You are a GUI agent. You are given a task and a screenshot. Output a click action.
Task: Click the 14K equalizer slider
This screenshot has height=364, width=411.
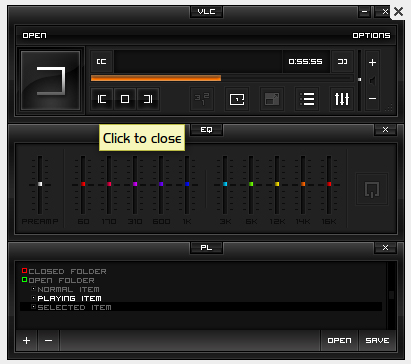303,185
